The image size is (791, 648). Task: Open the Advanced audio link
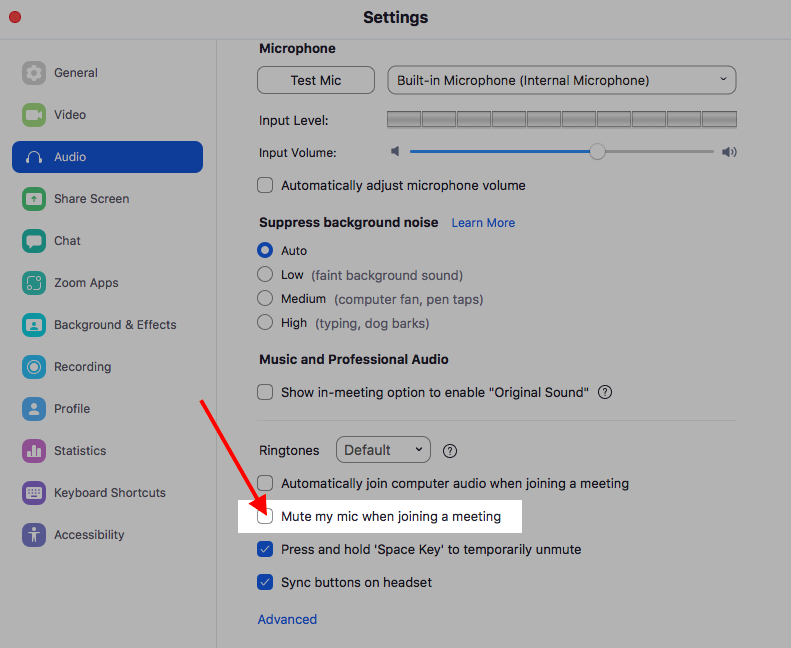coord(287,619)
